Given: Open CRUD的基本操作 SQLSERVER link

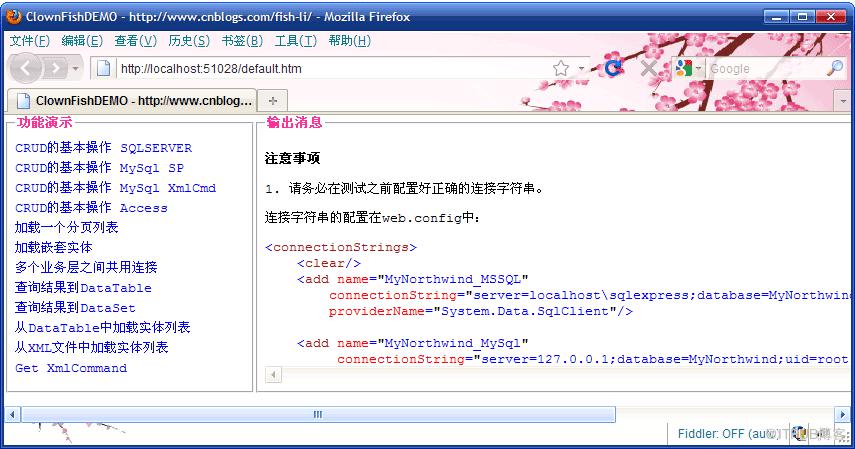Looking at the screenshot, I should point(104,148).
